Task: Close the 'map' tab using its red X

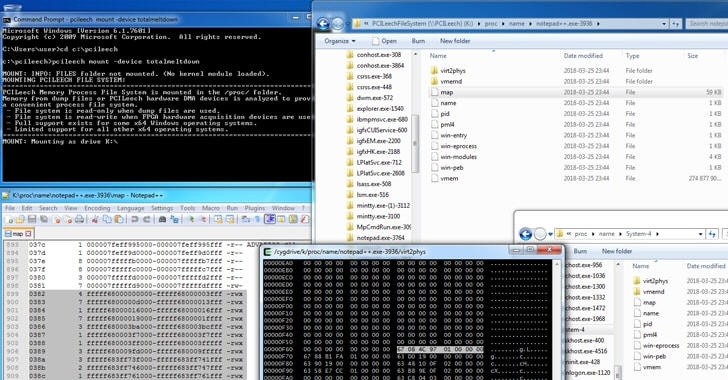Action: [28, 234]
